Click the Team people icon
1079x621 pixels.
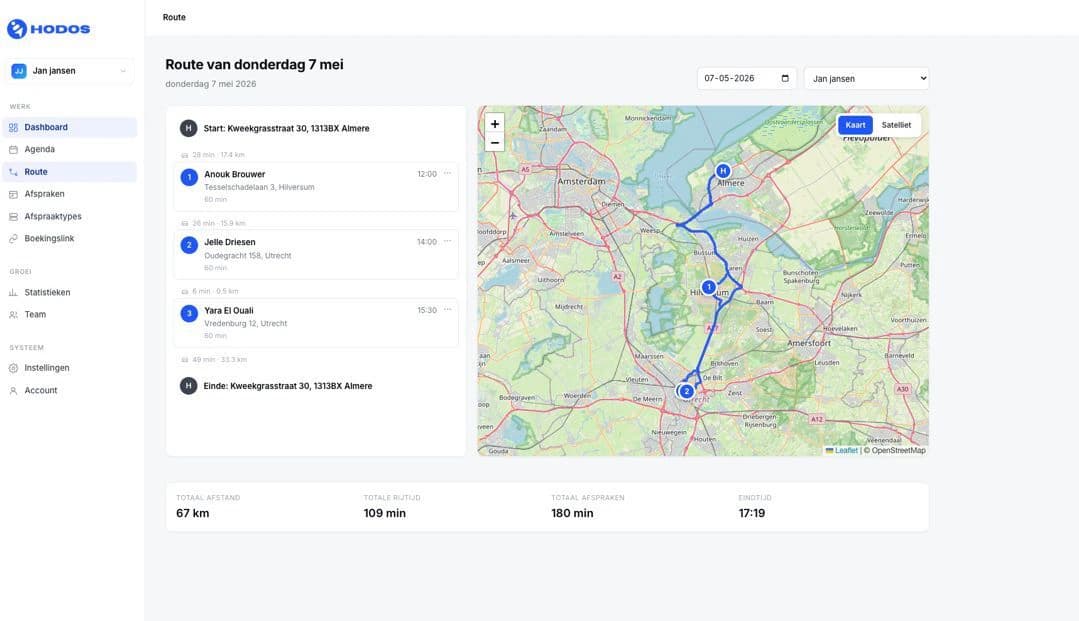(x=13, y=315)
